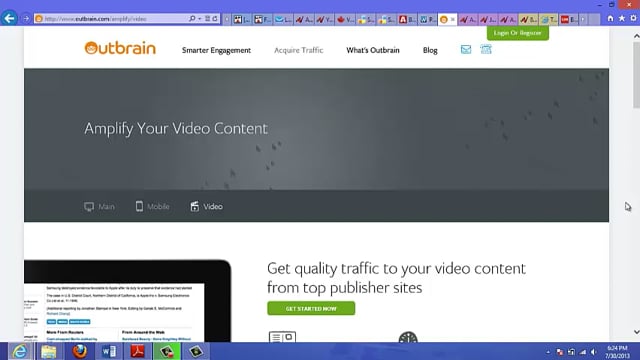Click the Action Center flag tray icon

(x=560, y=352)
